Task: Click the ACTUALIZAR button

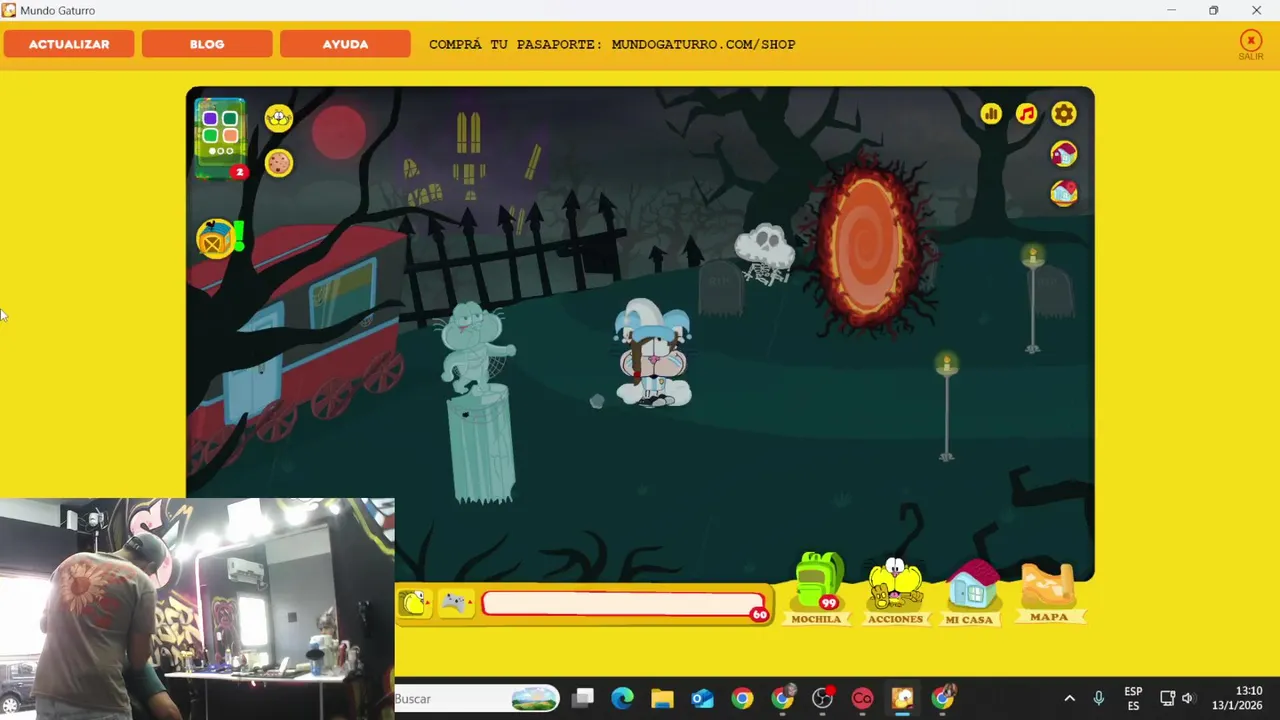Action: click(69, 44)
